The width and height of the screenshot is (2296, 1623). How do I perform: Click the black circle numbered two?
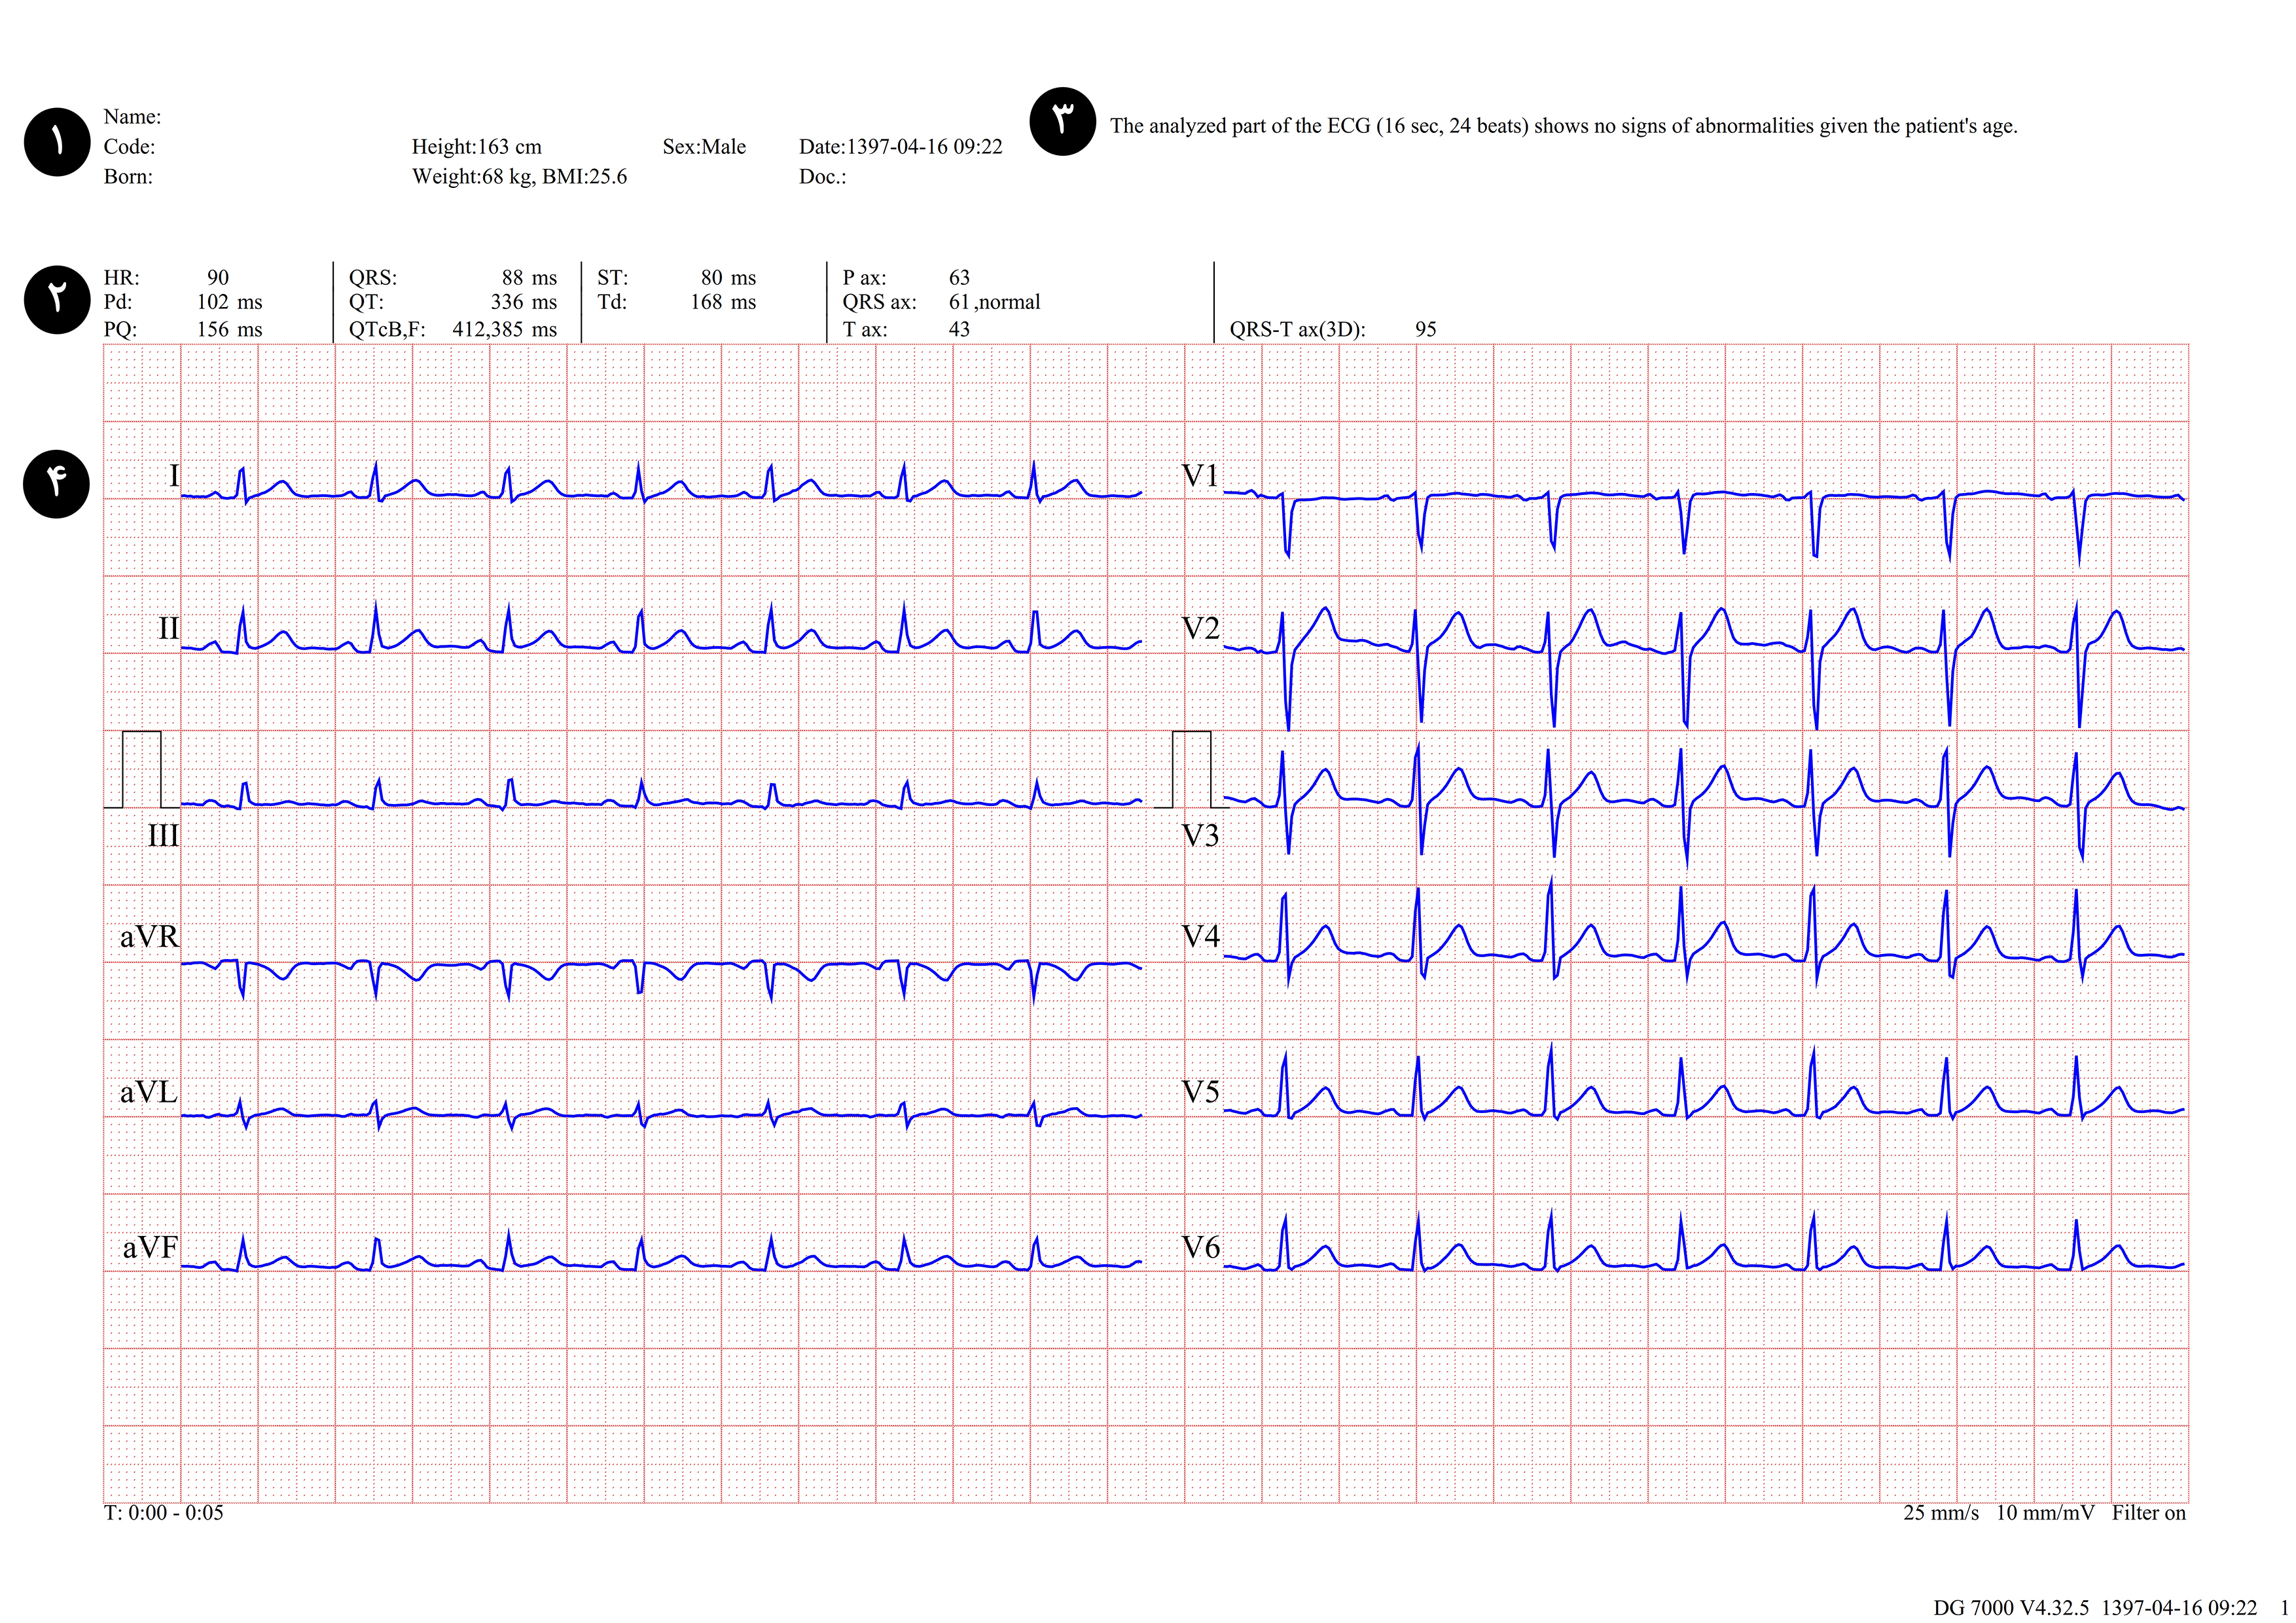coord(57,299)
